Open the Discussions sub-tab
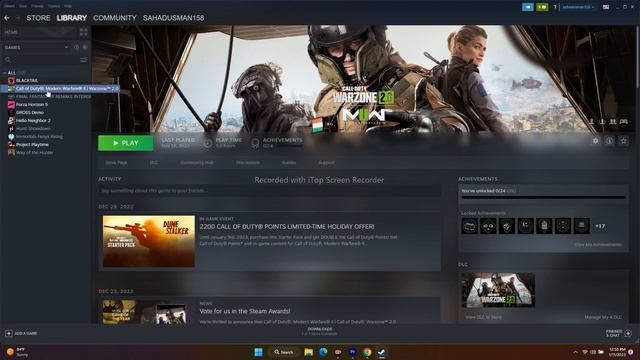The height and width of the screenshot is (360, 640). point(248,162)
